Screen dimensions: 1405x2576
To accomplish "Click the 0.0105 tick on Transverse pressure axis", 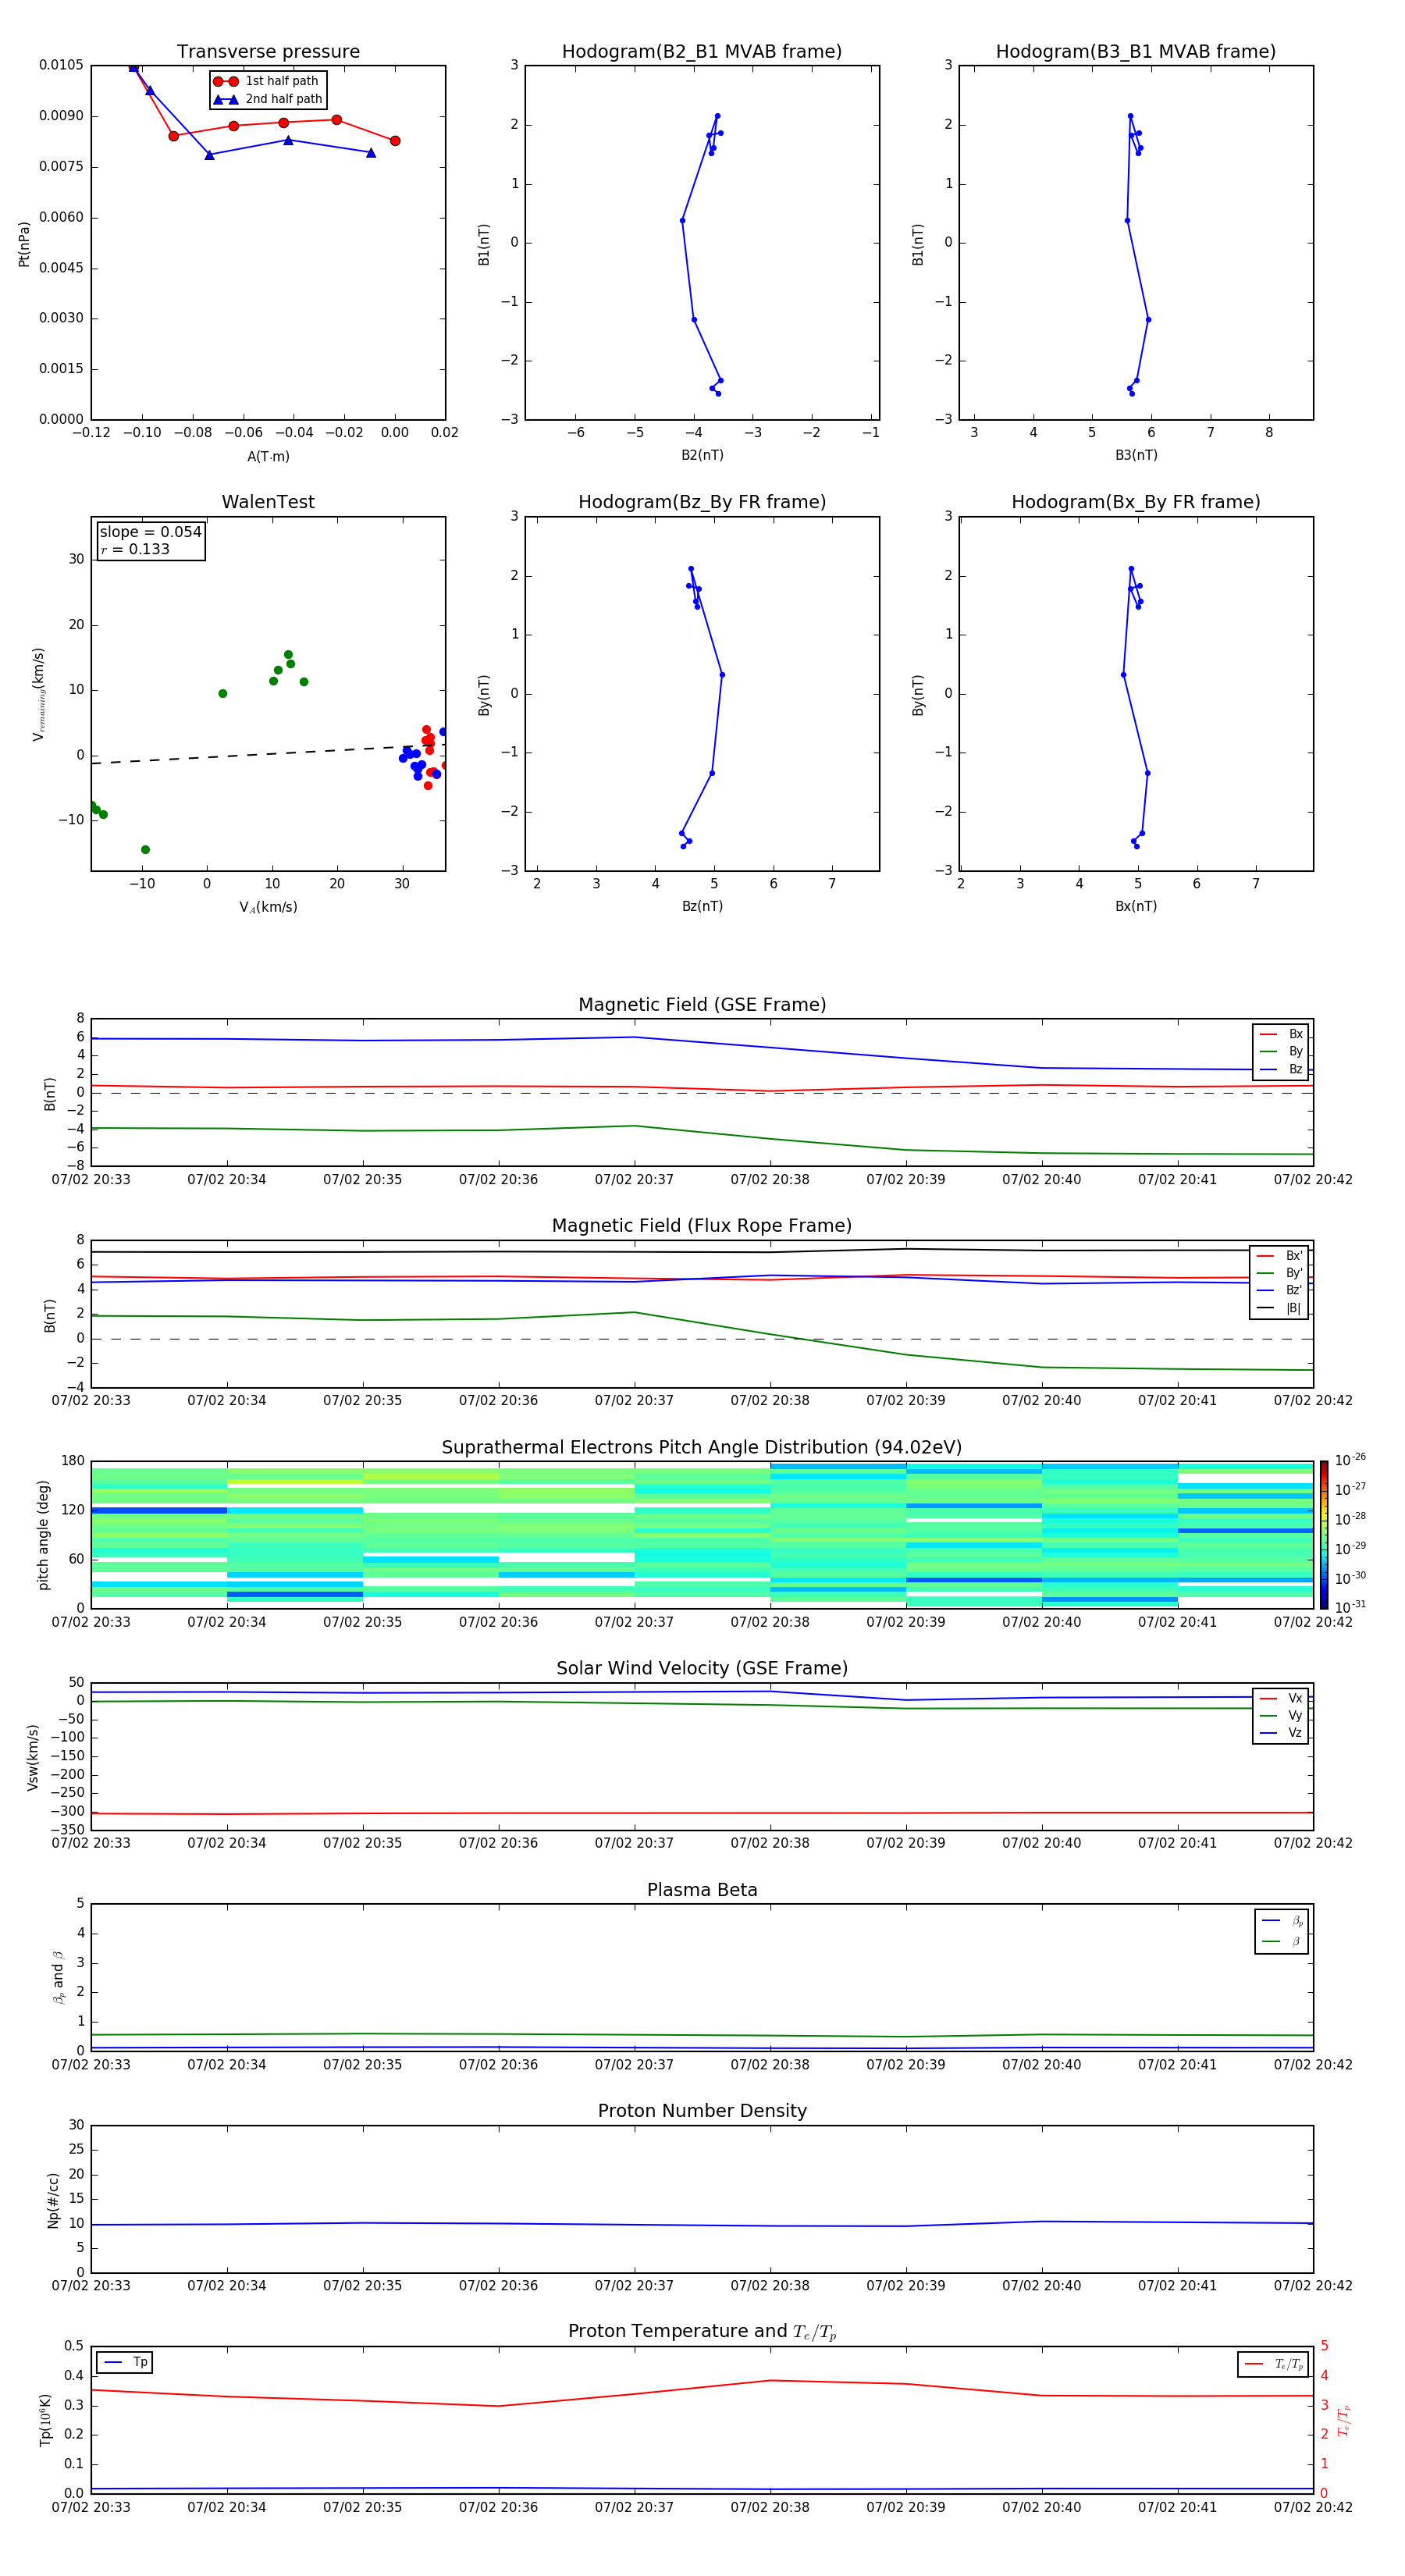I will (x=61, y=65).
